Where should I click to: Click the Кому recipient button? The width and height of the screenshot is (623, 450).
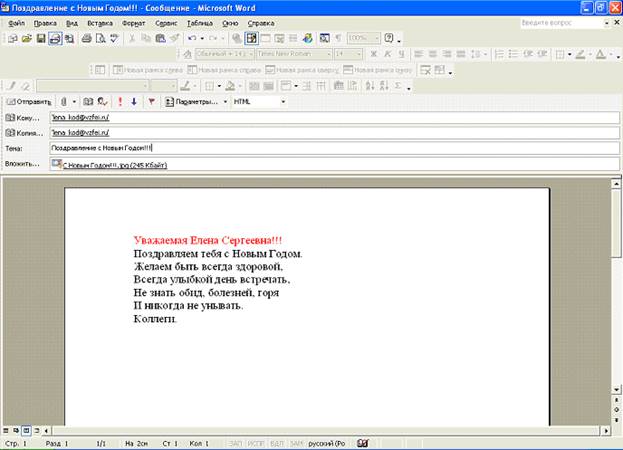coord(22,117)
